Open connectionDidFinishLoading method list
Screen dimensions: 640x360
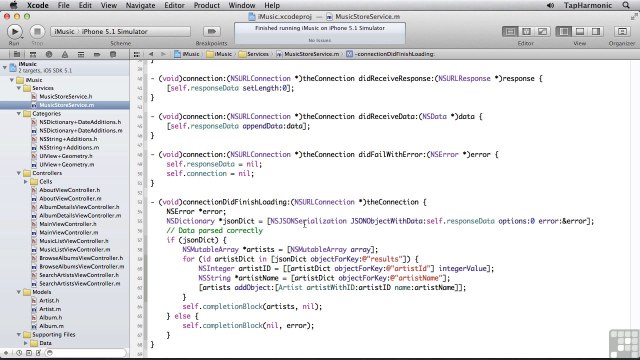pos(391,54)
